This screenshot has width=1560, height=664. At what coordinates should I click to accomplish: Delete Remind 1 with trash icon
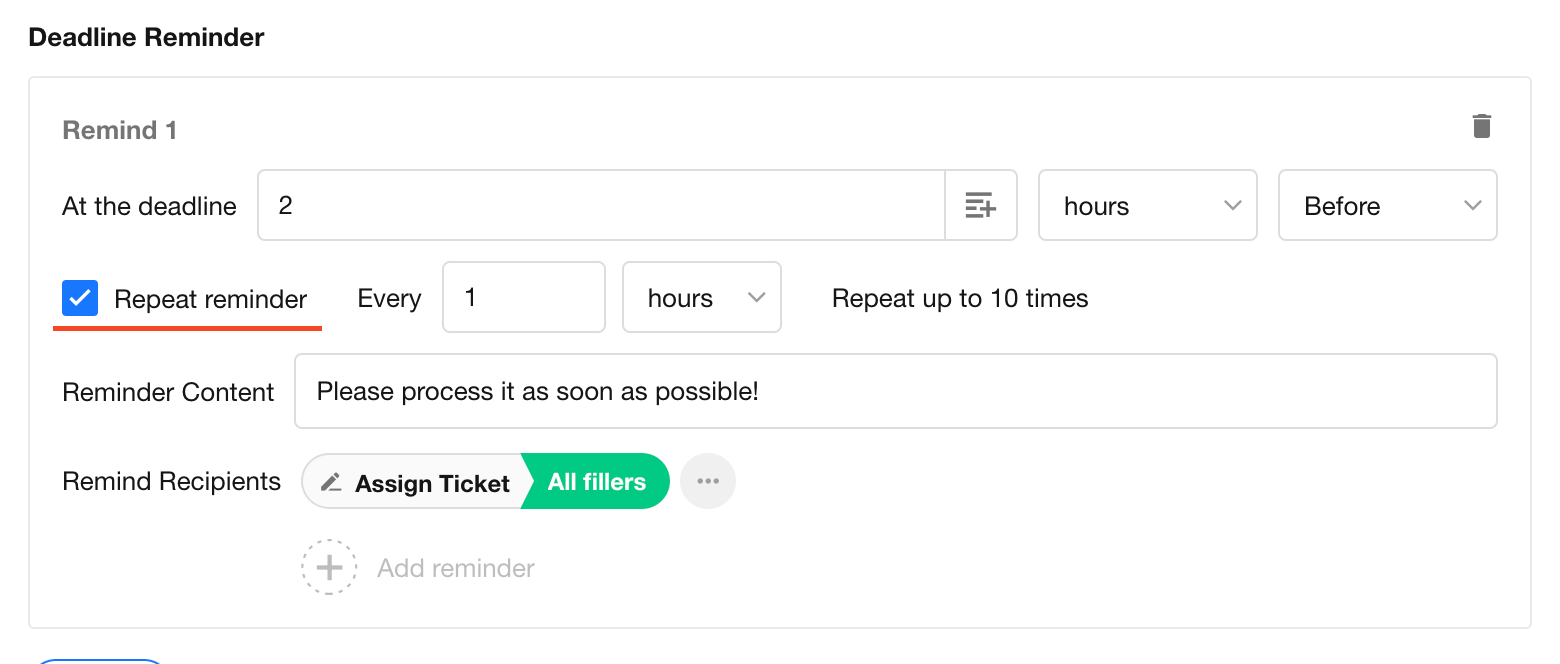click(x=1481, y=126)
